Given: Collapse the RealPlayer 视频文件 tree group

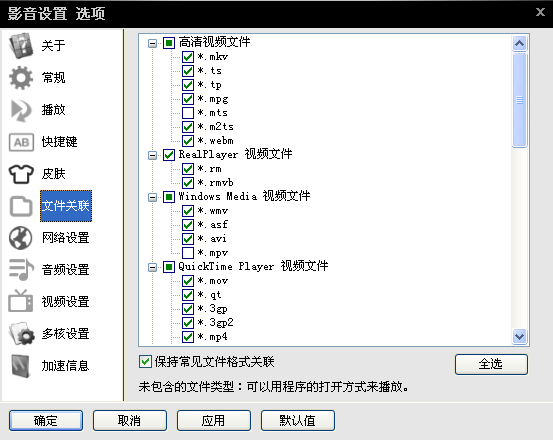Looking at the screenshot, I should tap(152, 155).
